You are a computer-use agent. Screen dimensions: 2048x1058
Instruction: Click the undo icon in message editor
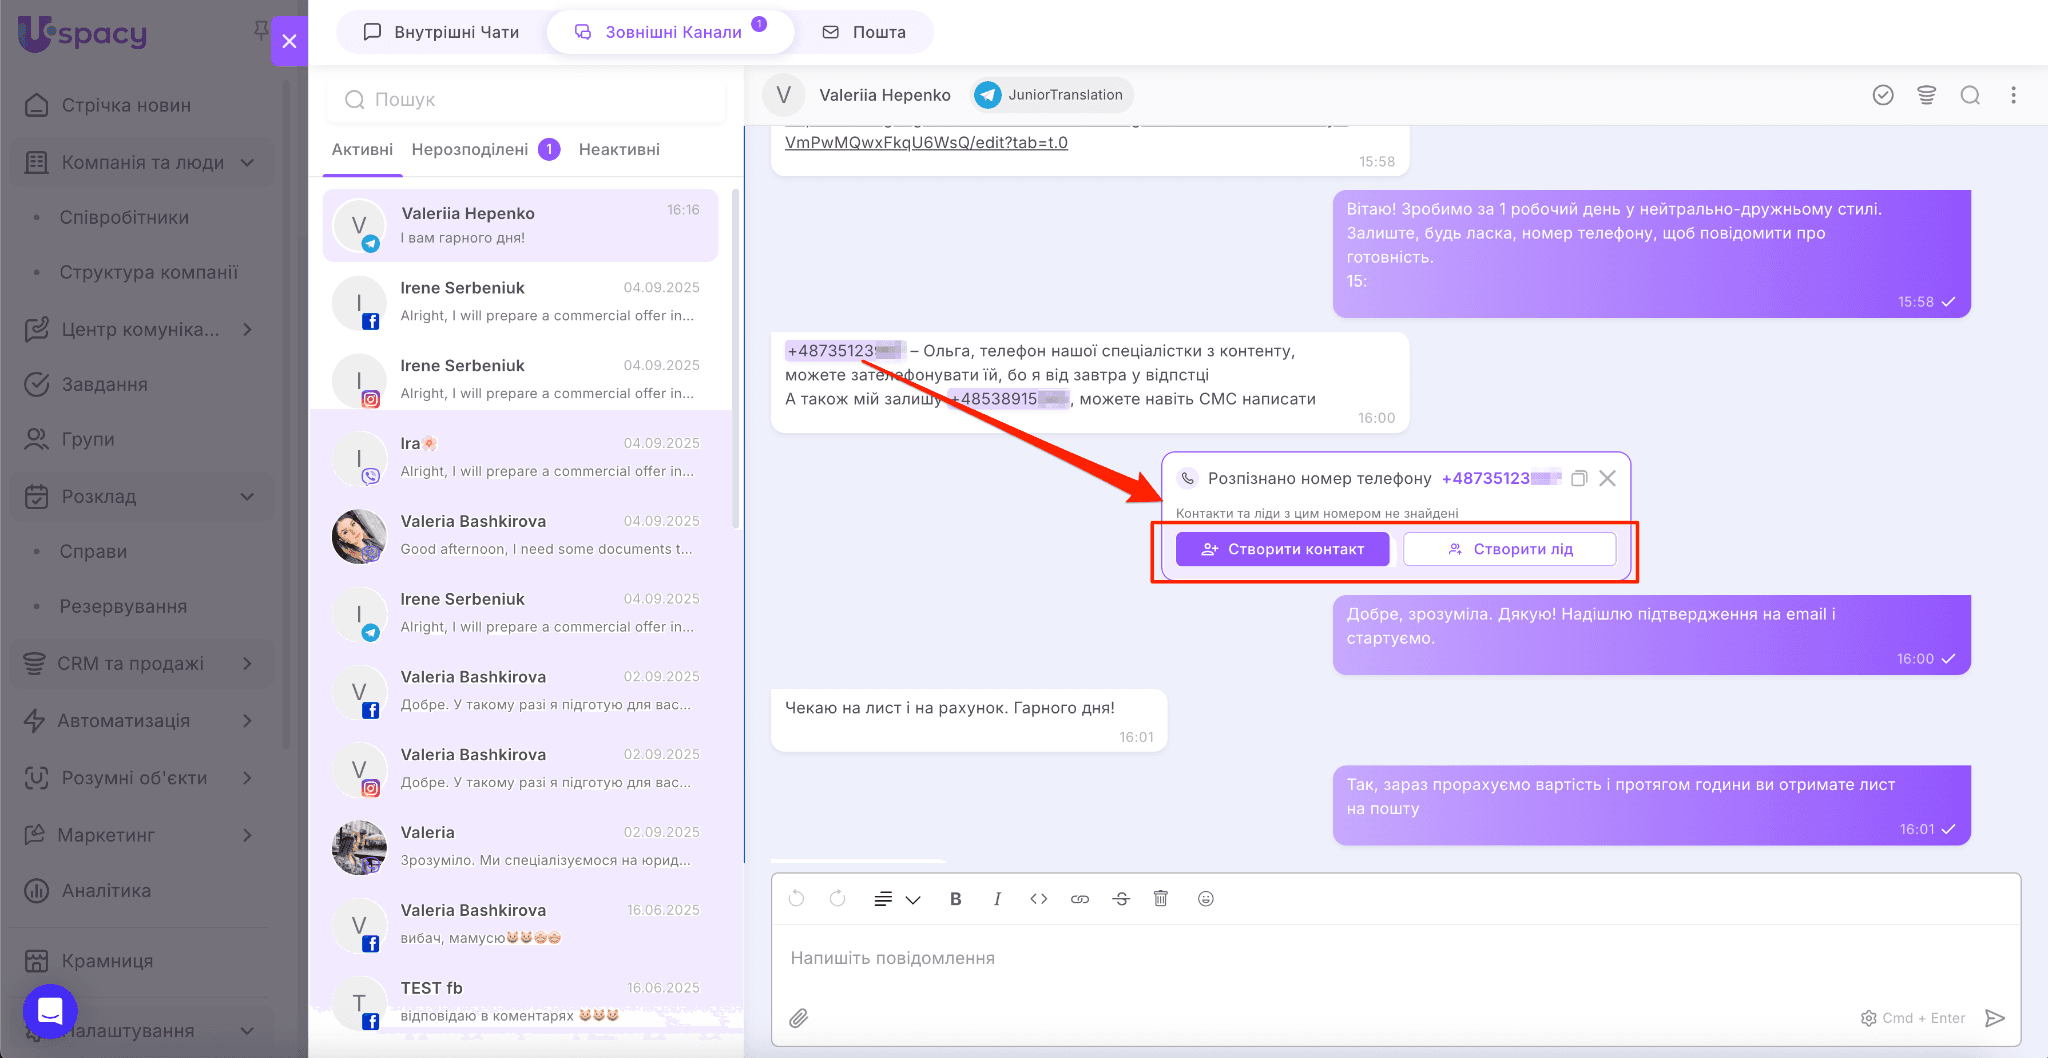[796, 898]
